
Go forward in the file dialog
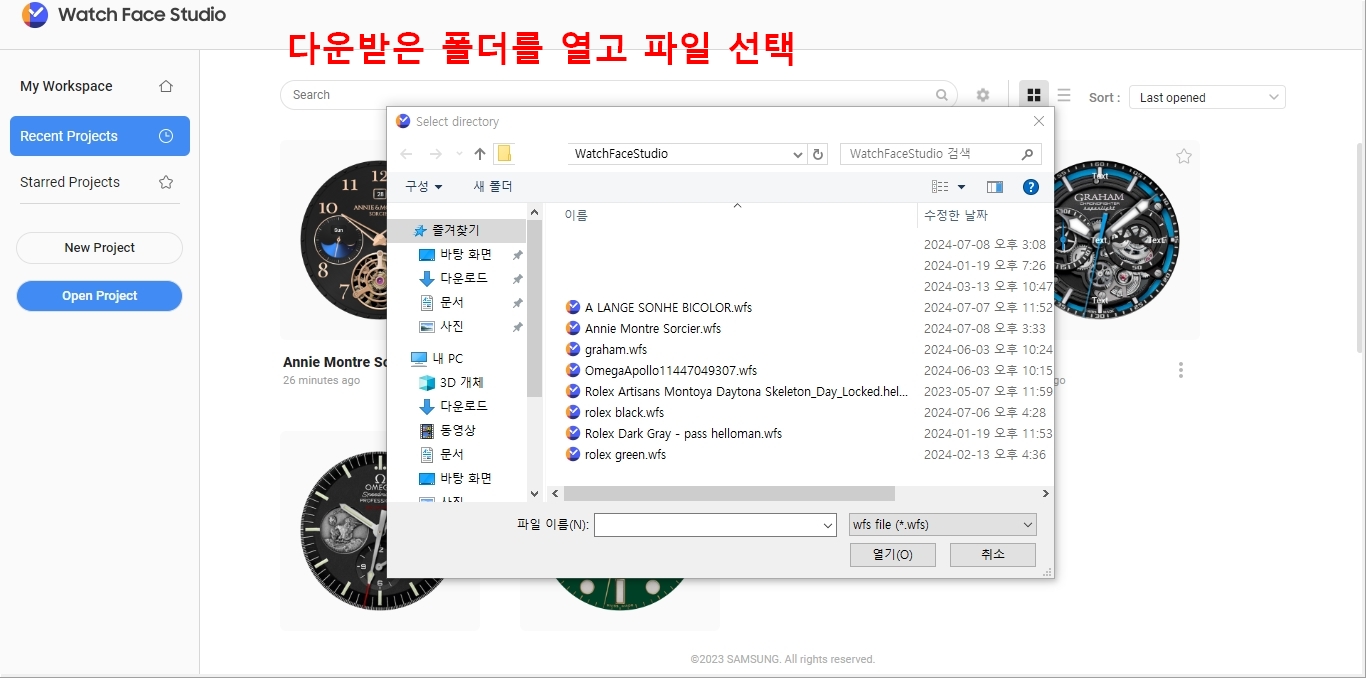(x=435, y=154)
